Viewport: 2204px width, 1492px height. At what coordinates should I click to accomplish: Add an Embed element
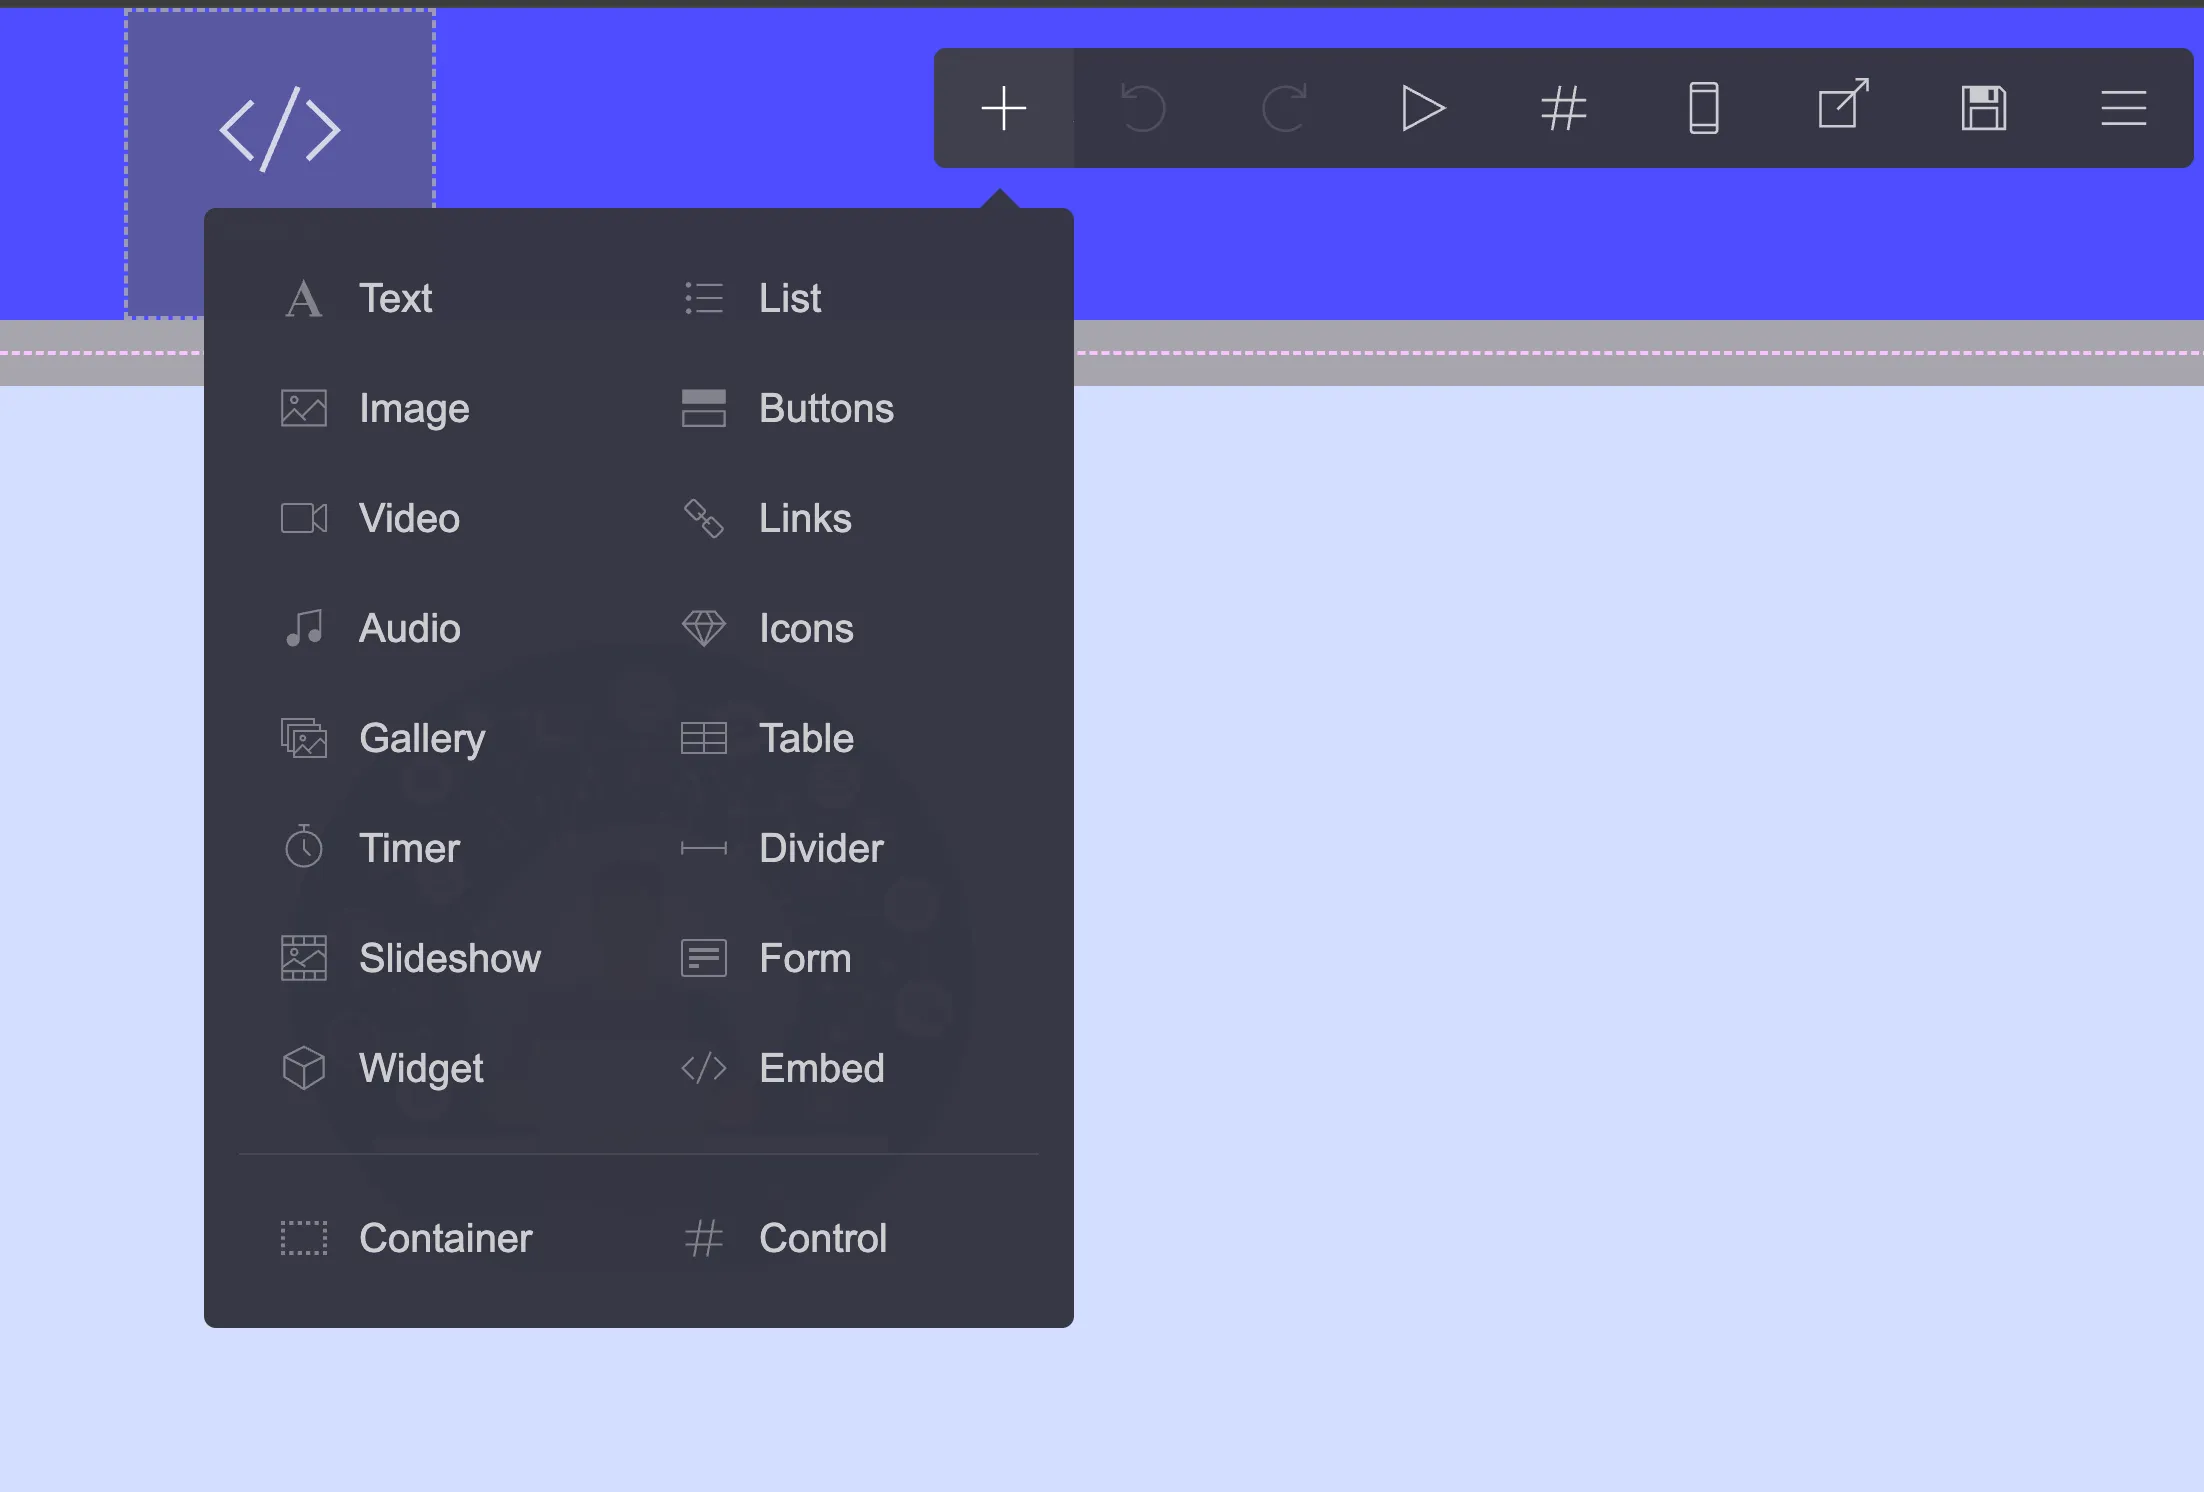[x=822, y=1067]
